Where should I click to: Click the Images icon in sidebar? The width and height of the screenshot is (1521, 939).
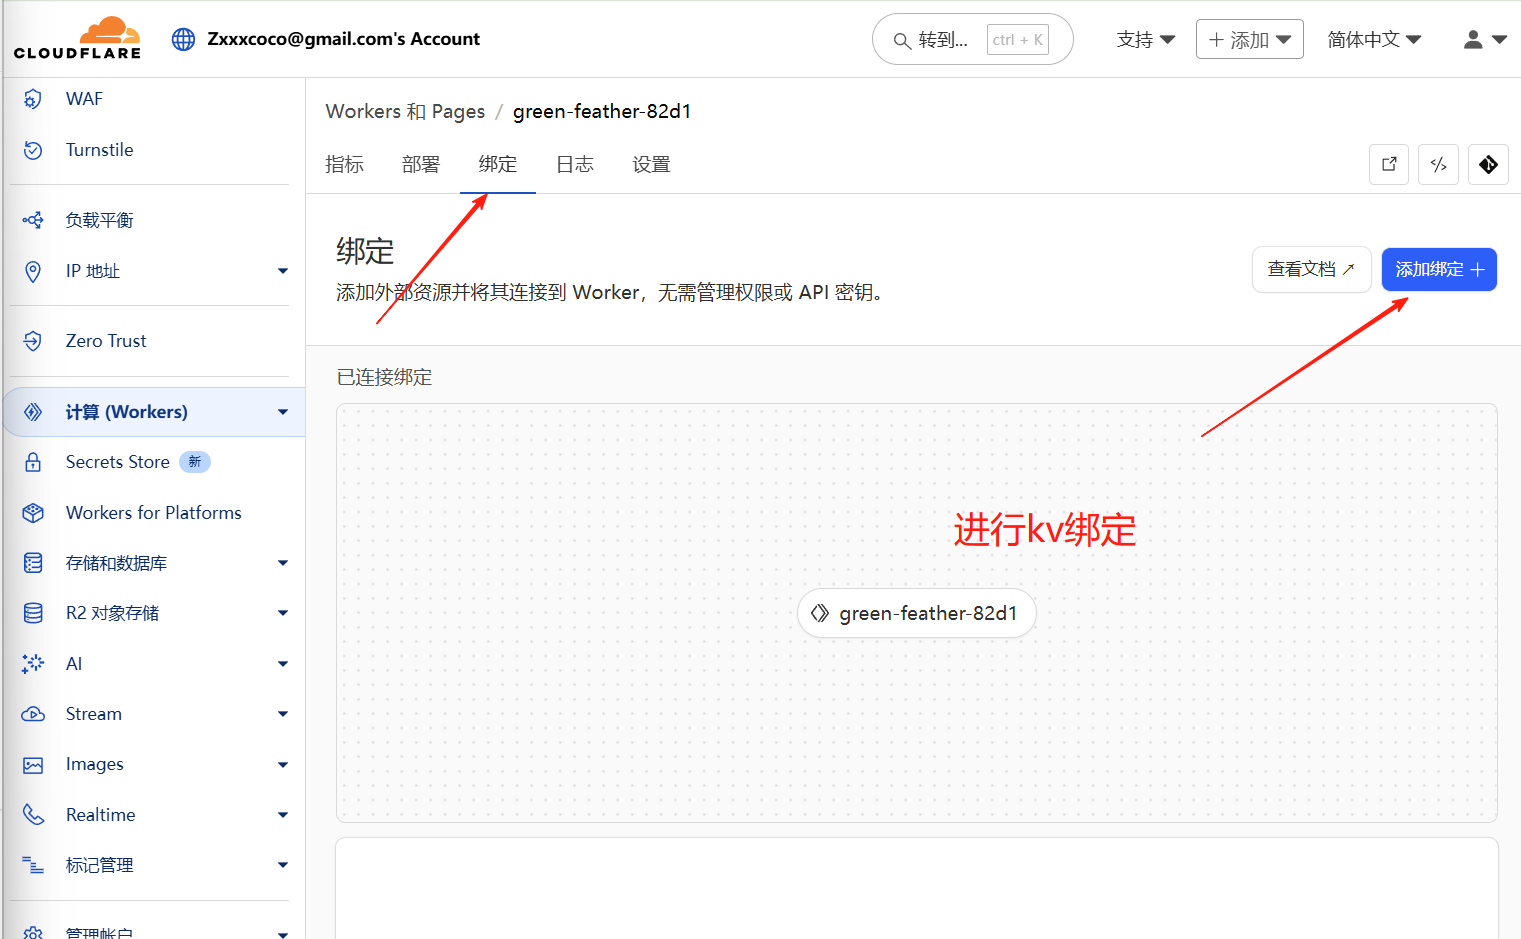pos(33,765)
